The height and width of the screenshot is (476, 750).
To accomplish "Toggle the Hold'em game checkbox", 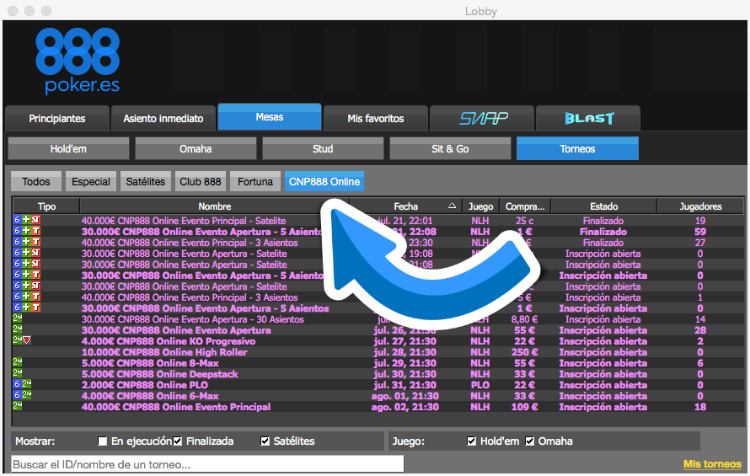I will point(472,441).
